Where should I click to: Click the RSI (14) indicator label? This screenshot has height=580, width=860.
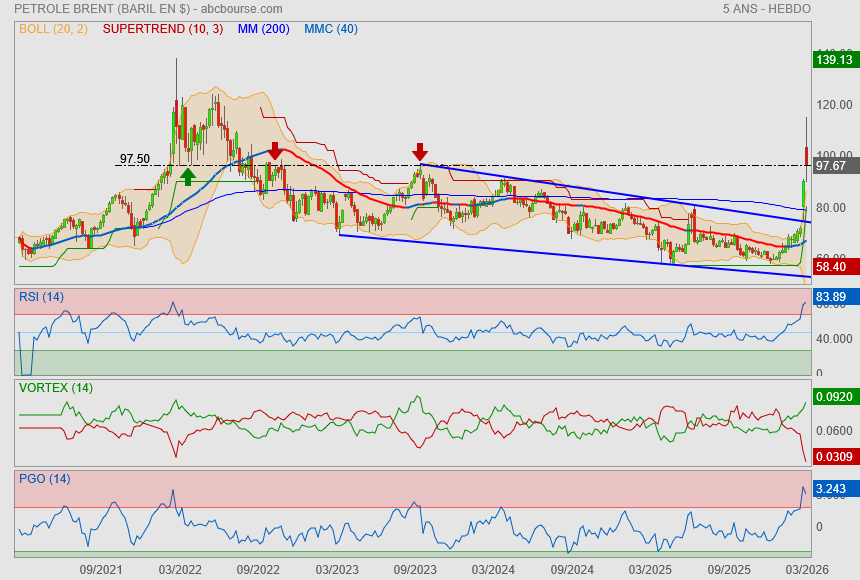point(41,297)
